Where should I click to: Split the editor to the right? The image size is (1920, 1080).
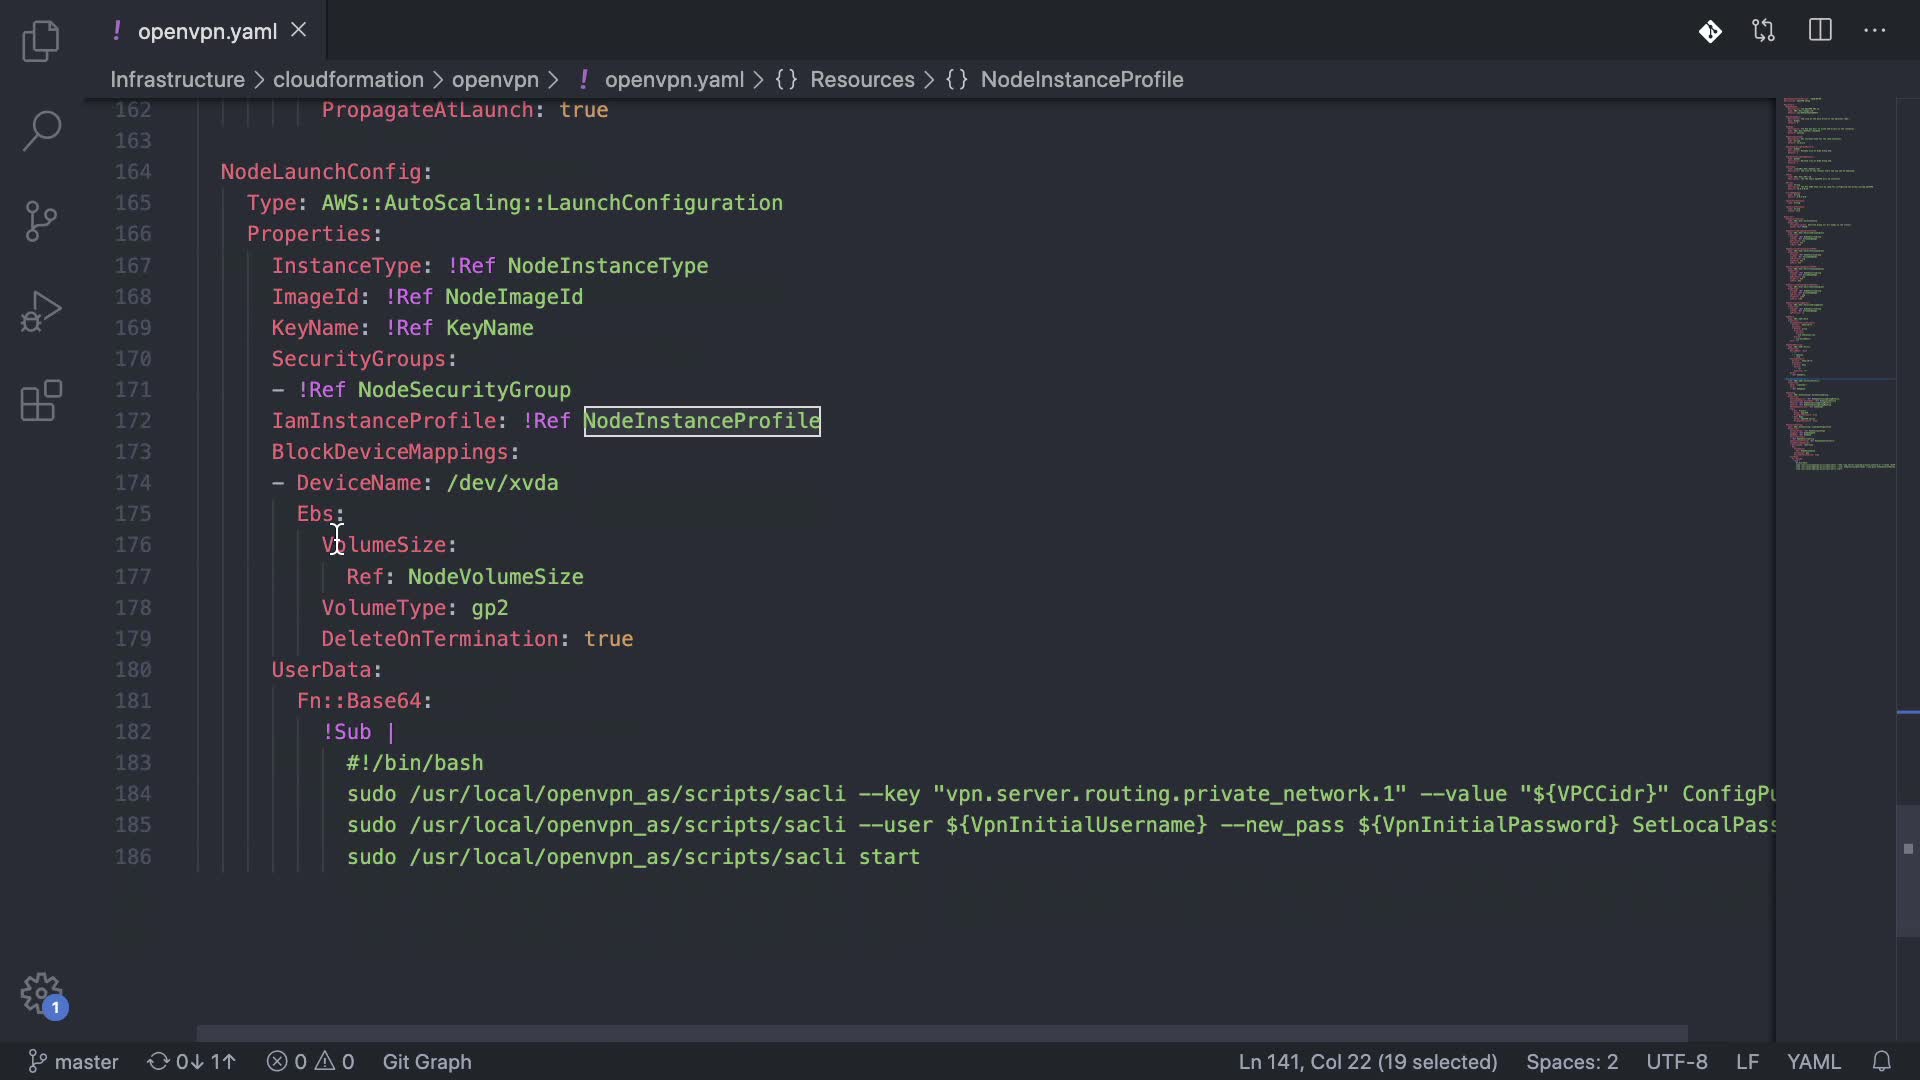point(1820,31)
